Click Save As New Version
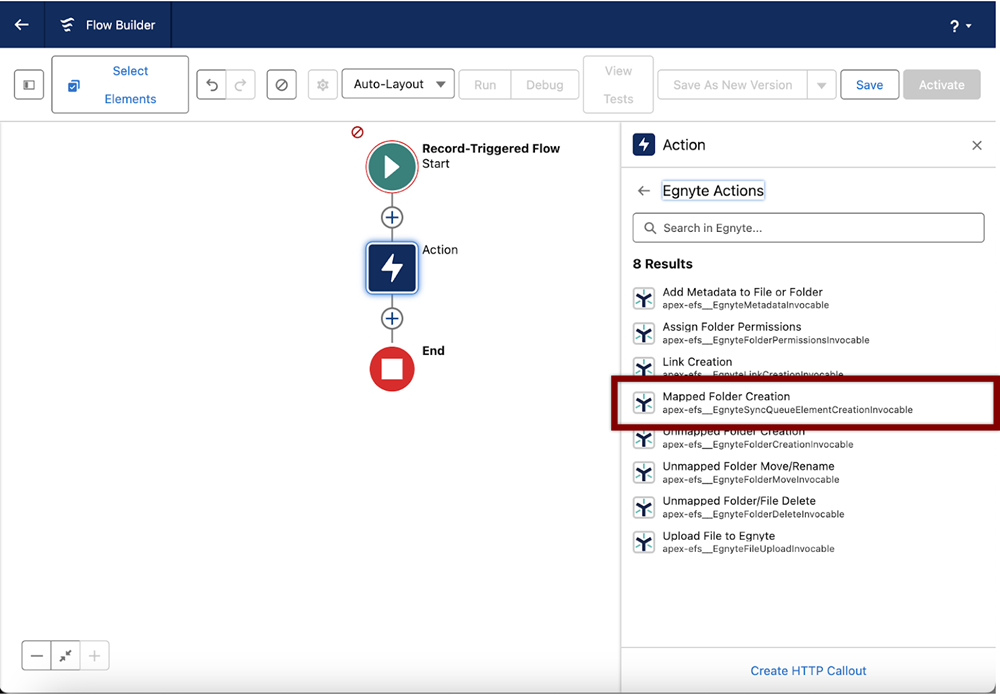The width and height of the screenshot is (1000, 698). point(732,85)
